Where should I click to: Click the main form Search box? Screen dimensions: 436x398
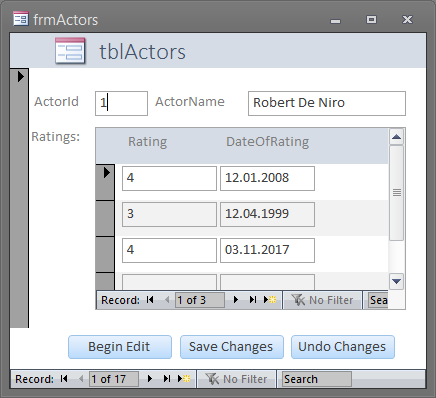[x=317, y=379]
